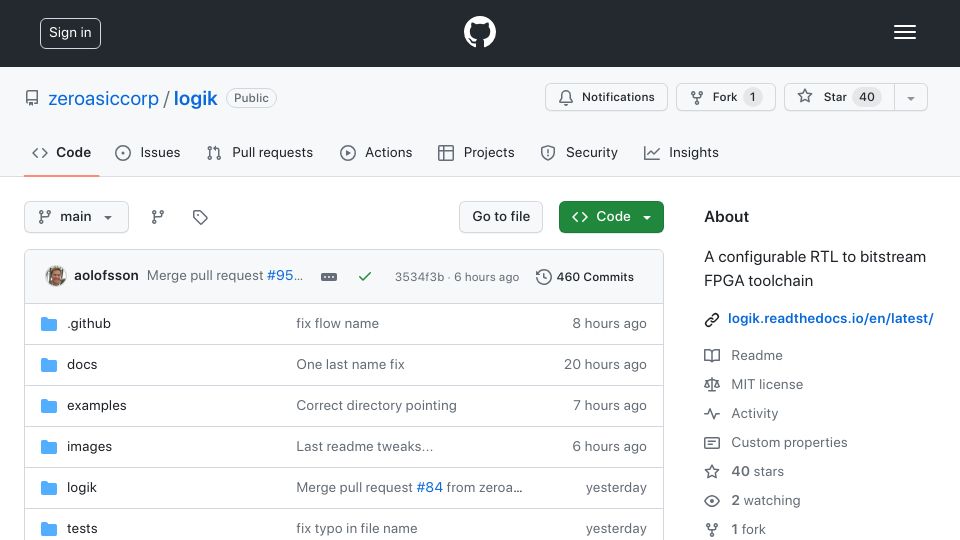Open Custom properties link
This screenshot has width=960, height=540.
coord(789,442)
